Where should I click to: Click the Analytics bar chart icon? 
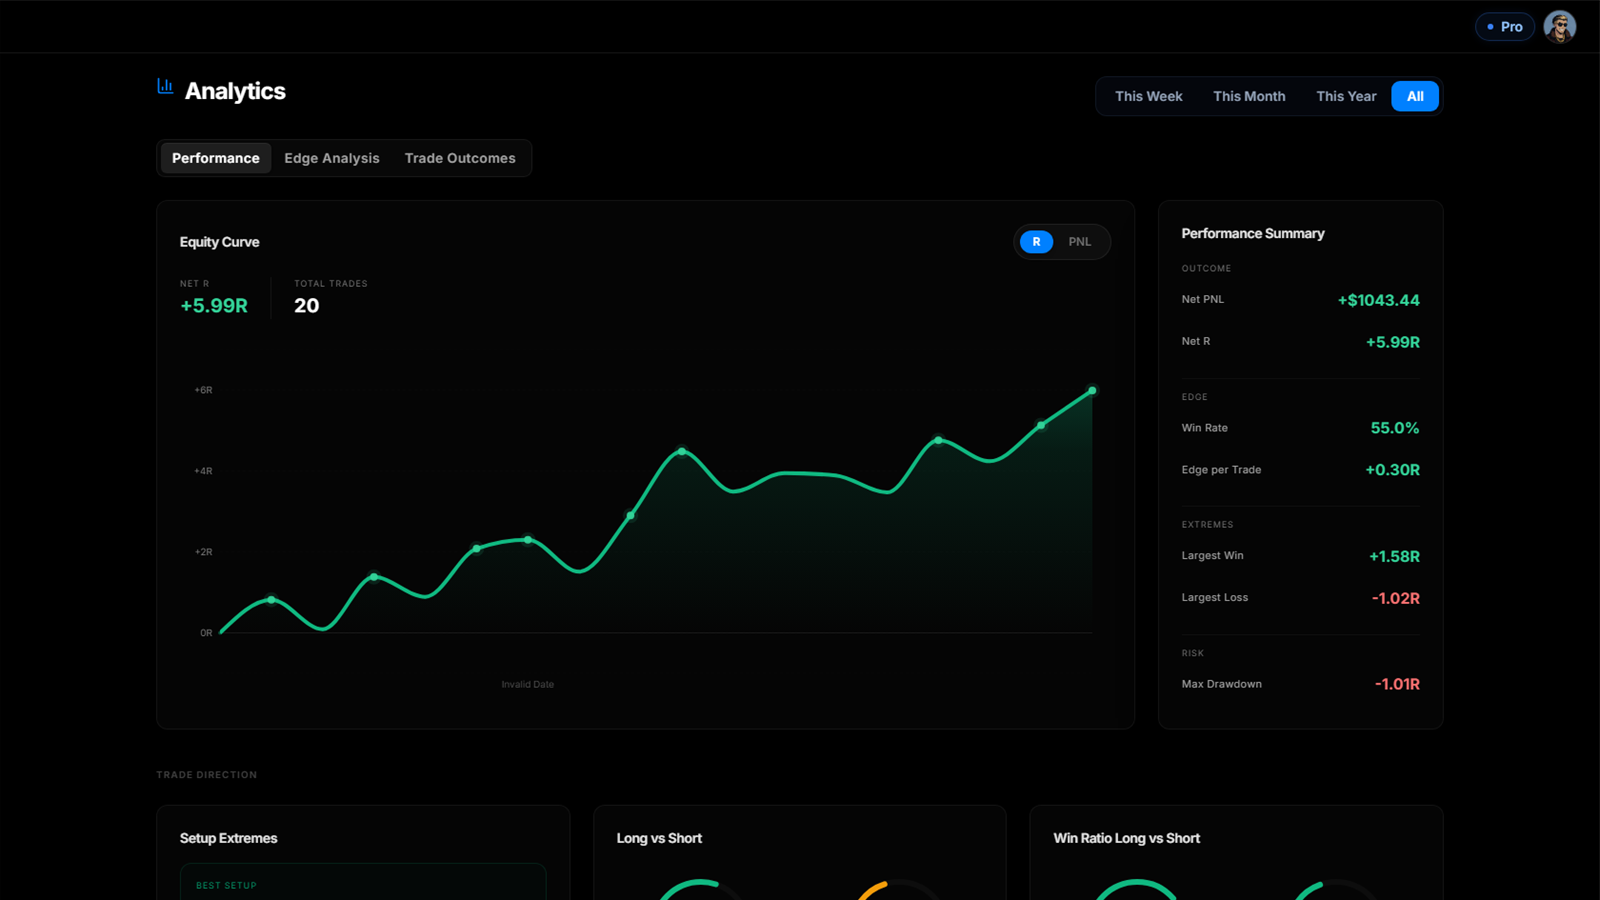pyautogui.click(x=166, y=87)
